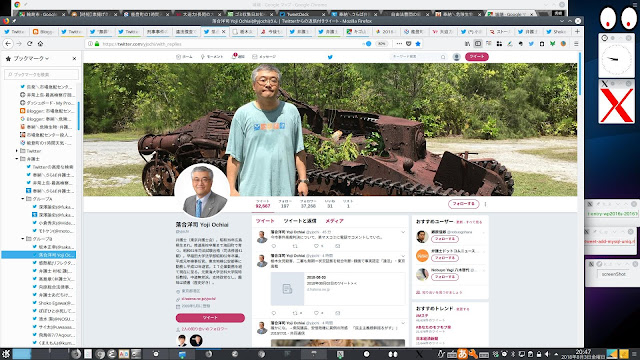
Task: Click the Firefox forward arrow
Action: tap(19, 44)
